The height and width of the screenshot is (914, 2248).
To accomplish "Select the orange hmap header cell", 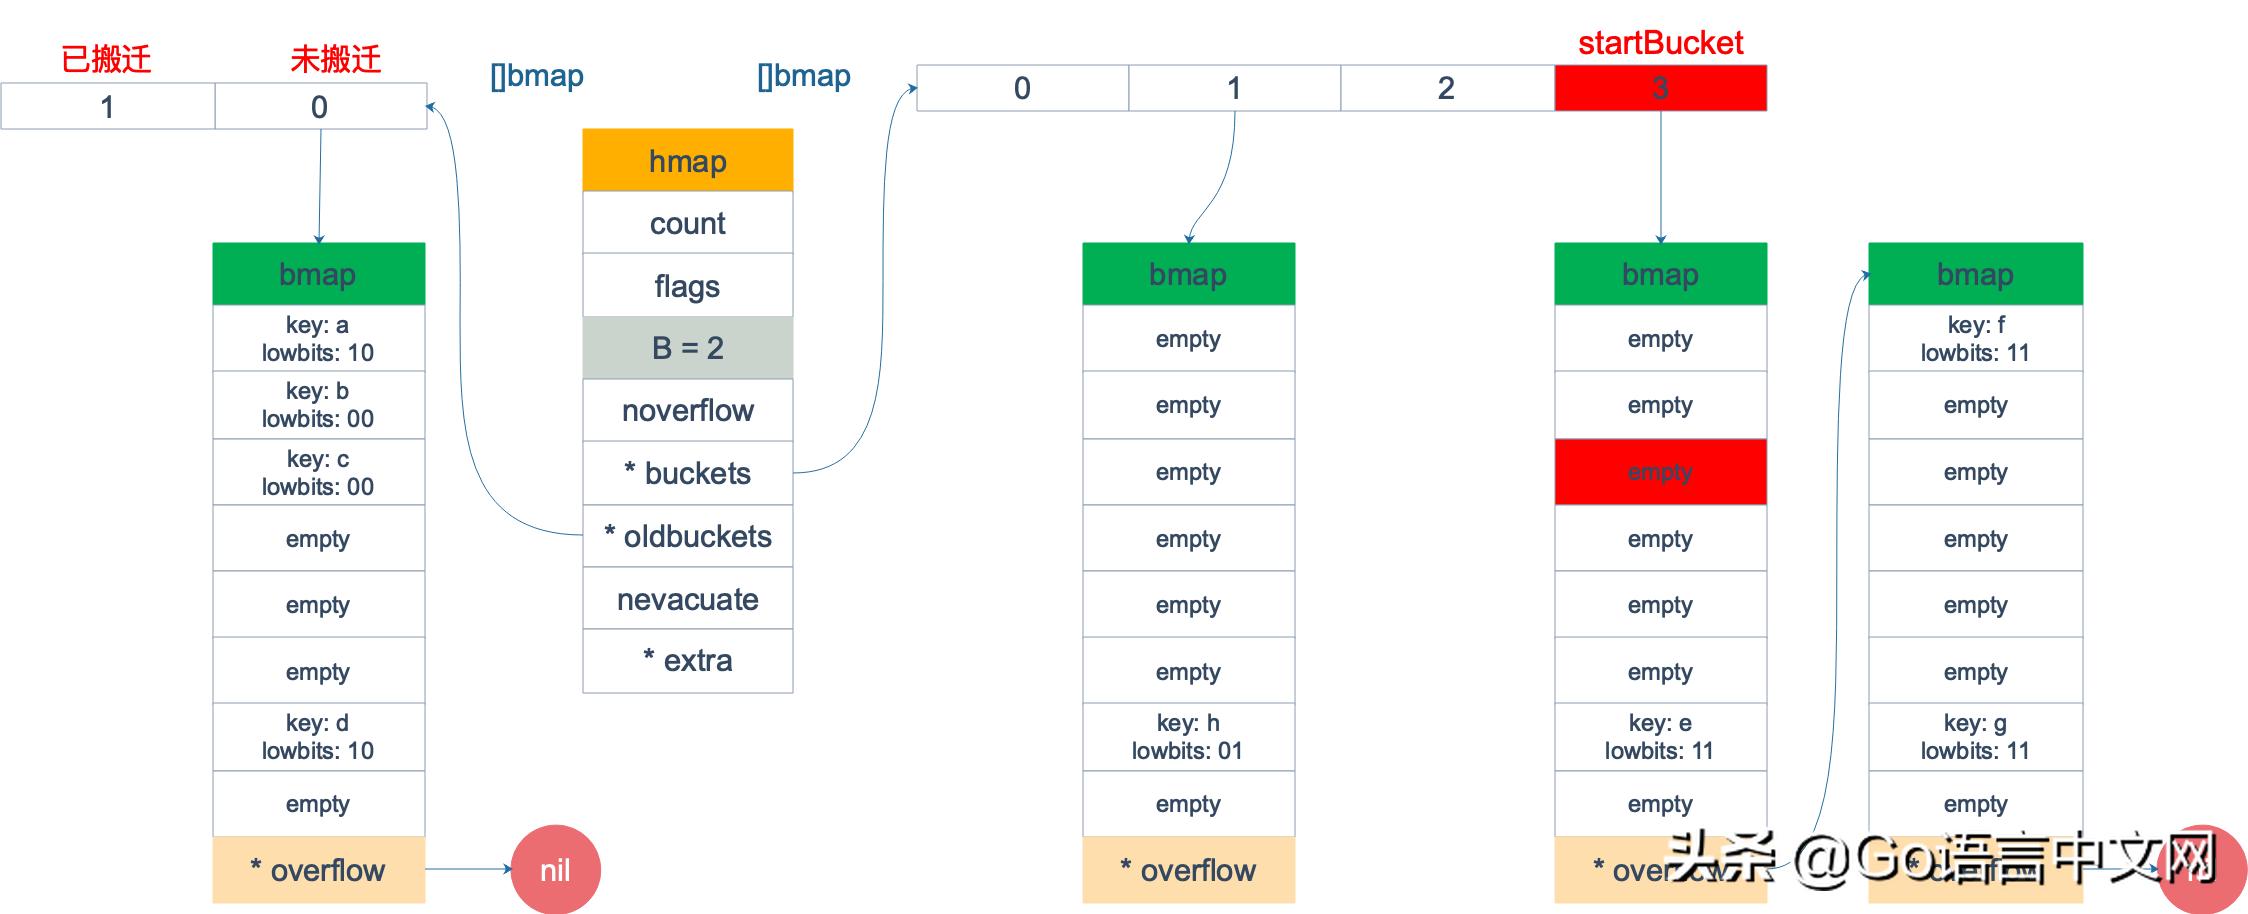I will click(688, 160).
